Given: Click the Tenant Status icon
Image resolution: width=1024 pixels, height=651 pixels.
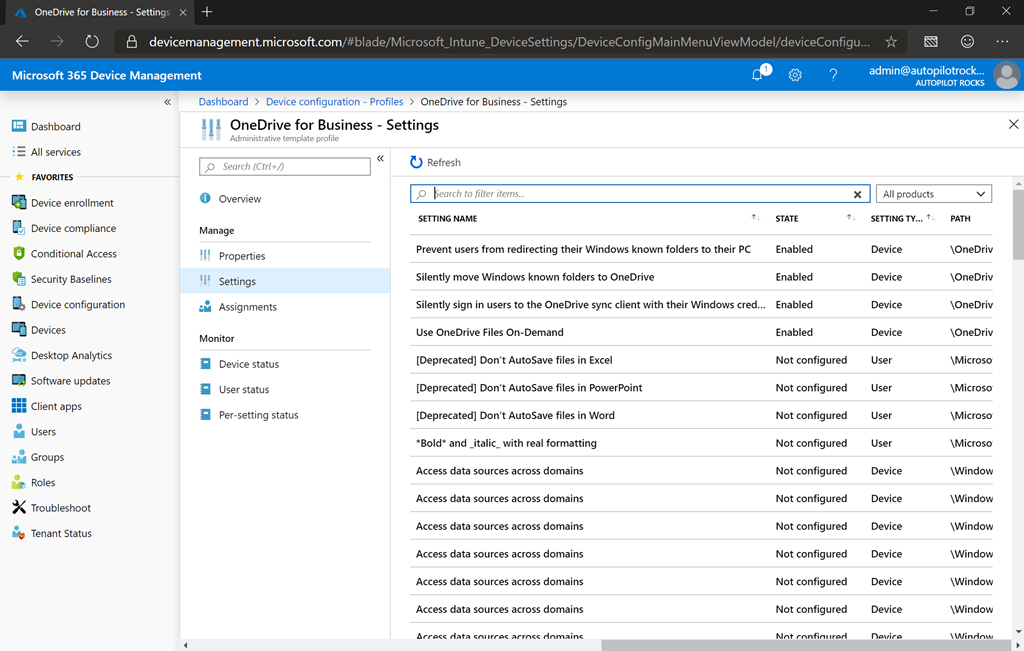Looking at the screenshot, I should (16, 533).
